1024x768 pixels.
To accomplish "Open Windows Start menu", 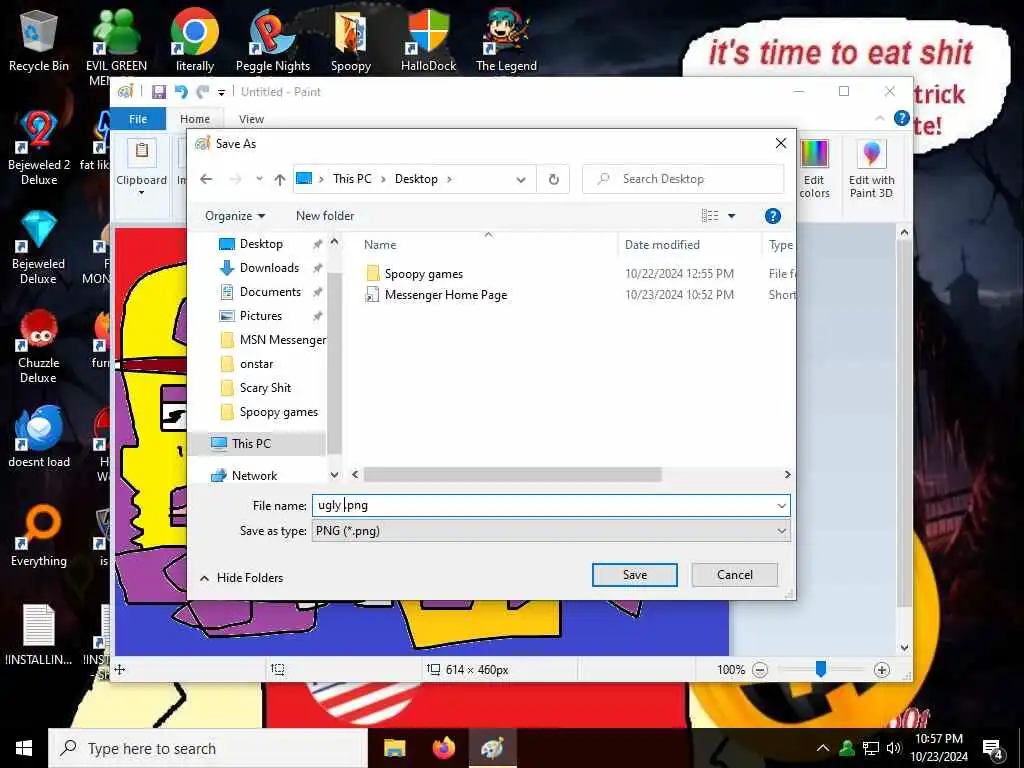I will (x=24, y=748).
